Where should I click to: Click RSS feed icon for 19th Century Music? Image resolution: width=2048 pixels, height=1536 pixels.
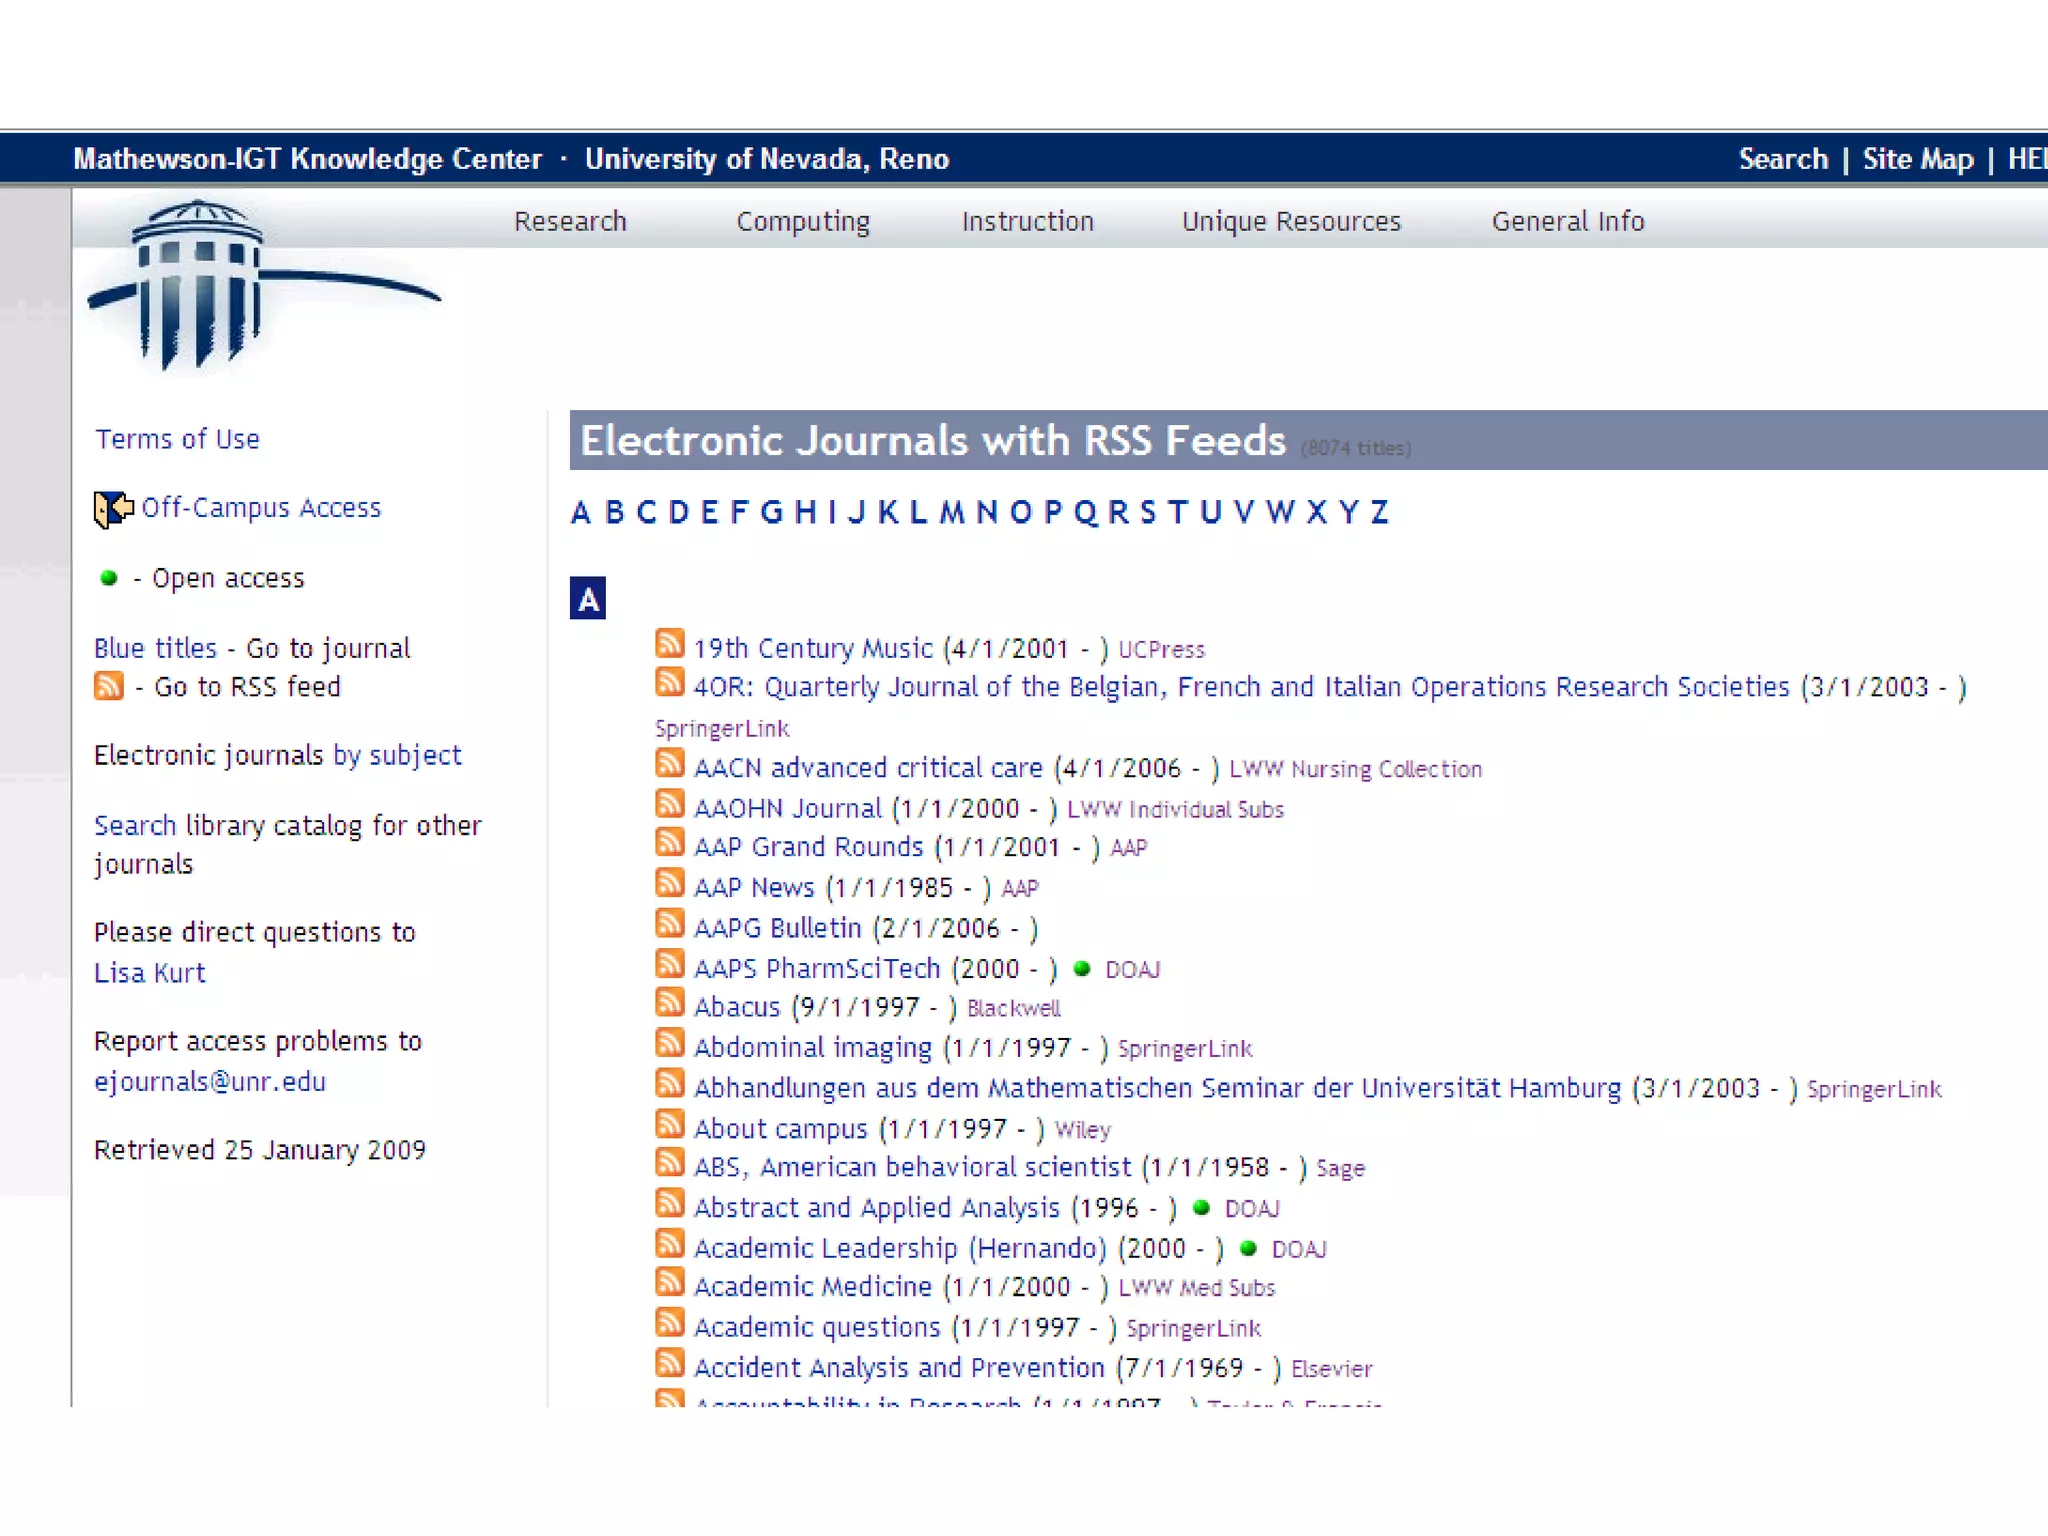click(x=669, y=643)
